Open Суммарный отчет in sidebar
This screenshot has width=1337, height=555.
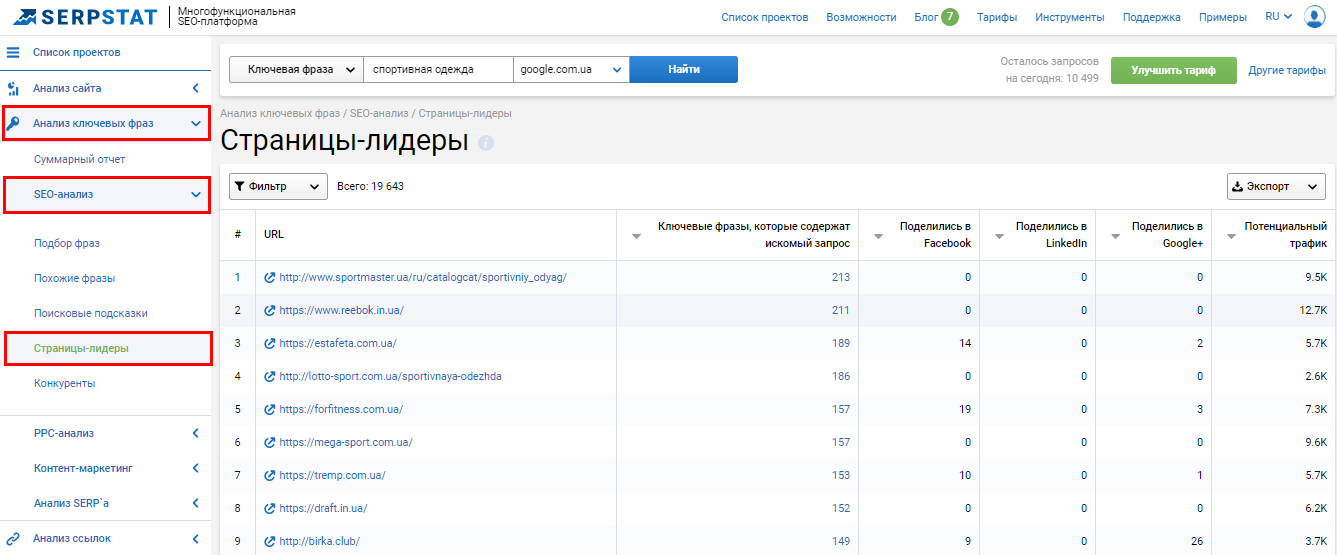pos(79,159)
